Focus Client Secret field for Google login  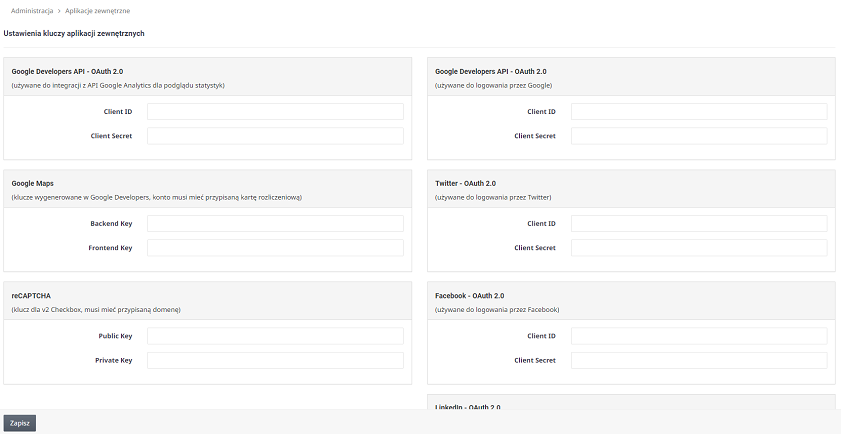click(699, 136)
